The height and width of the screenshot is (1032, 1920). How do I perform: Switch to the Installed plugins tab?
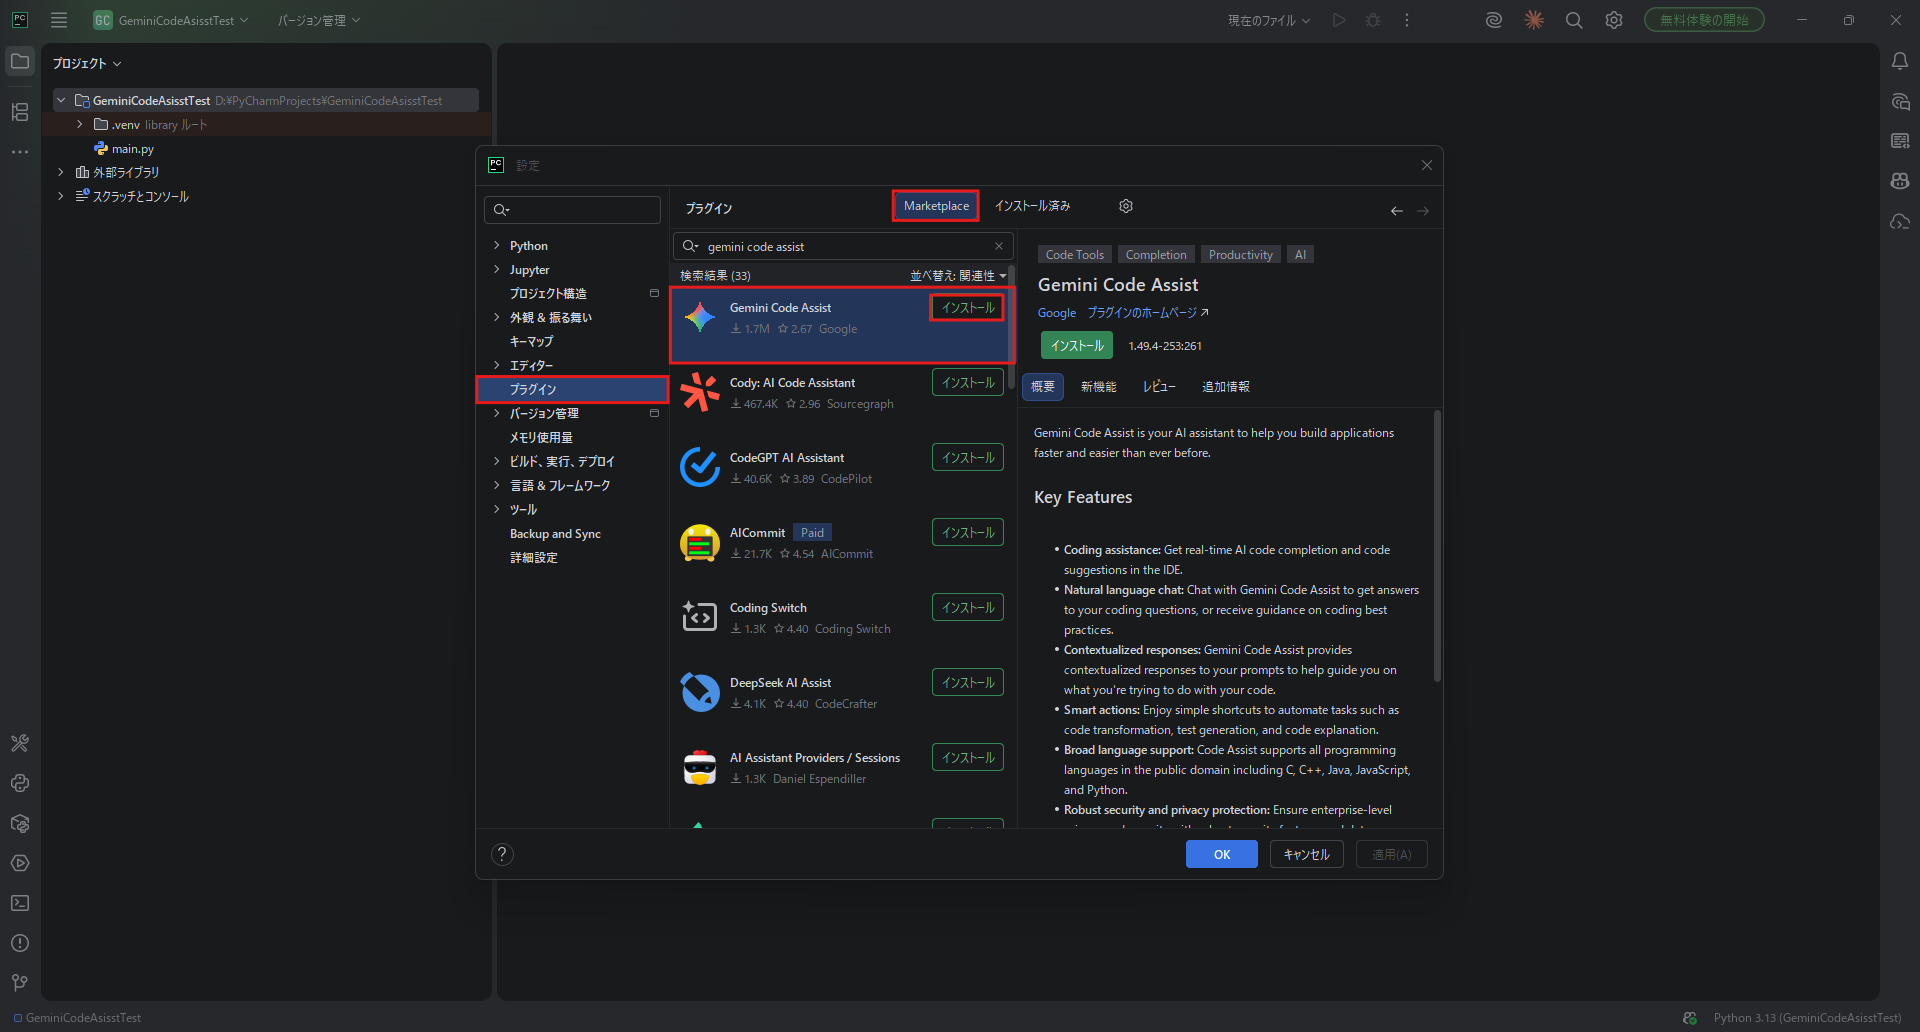(x=1032, y=206)
